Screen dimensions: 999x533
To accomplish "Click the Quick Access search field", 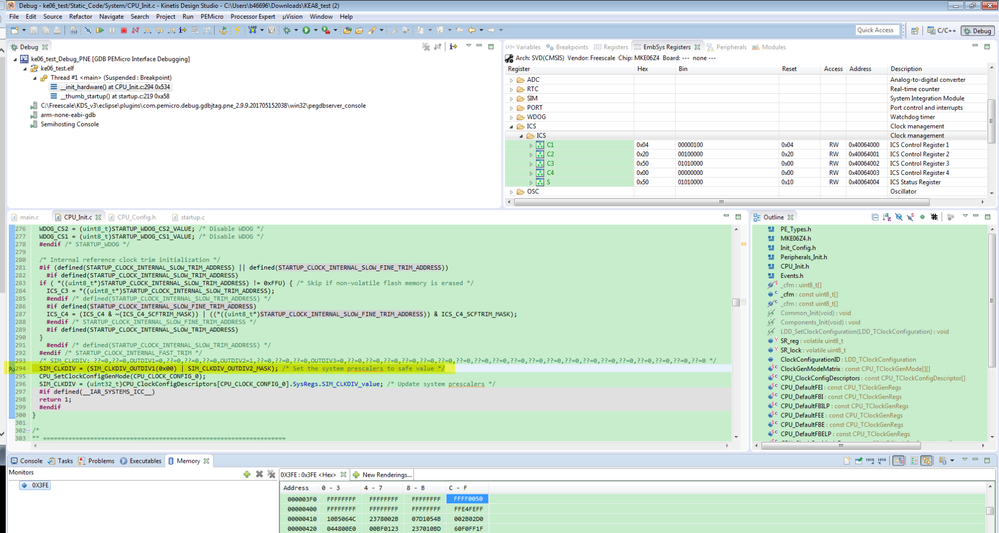I will (x=876, y=30).
